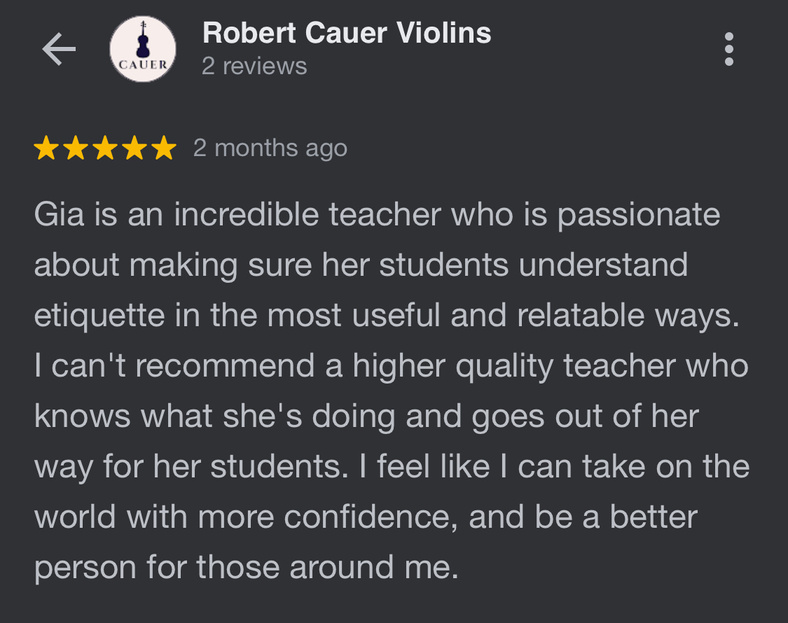Open the Robert Cauer Violins reviewer name
The height and width of the screenshot is (623, 788).
(x=346, y=33)
